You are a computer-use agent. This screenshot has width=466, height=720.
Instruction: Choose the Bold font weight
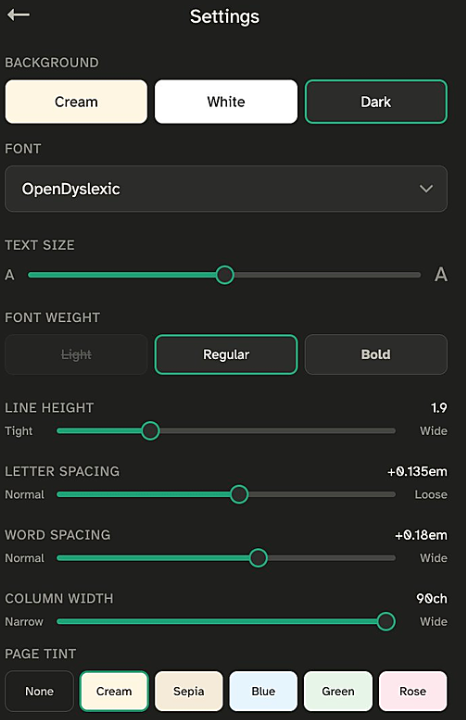[376, 354]
